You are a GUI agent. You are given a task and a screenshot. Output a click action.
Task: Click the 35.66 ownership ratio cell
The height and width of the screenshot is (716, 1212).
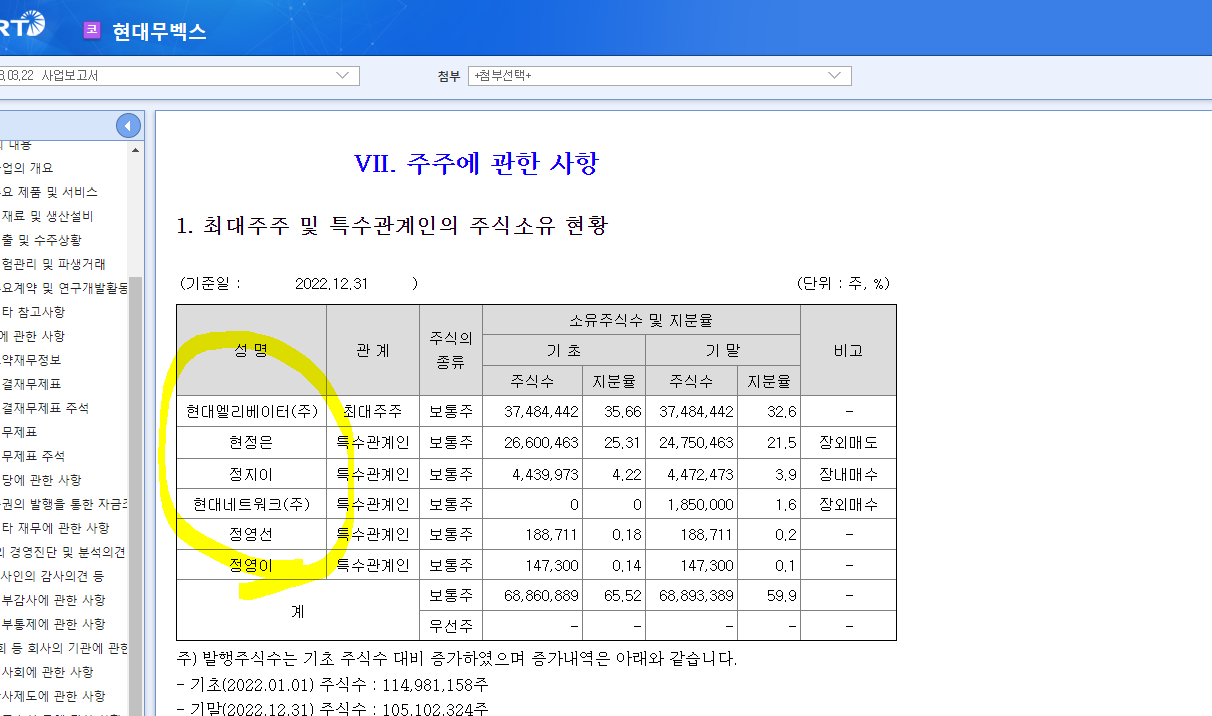(x=614, y=412)
